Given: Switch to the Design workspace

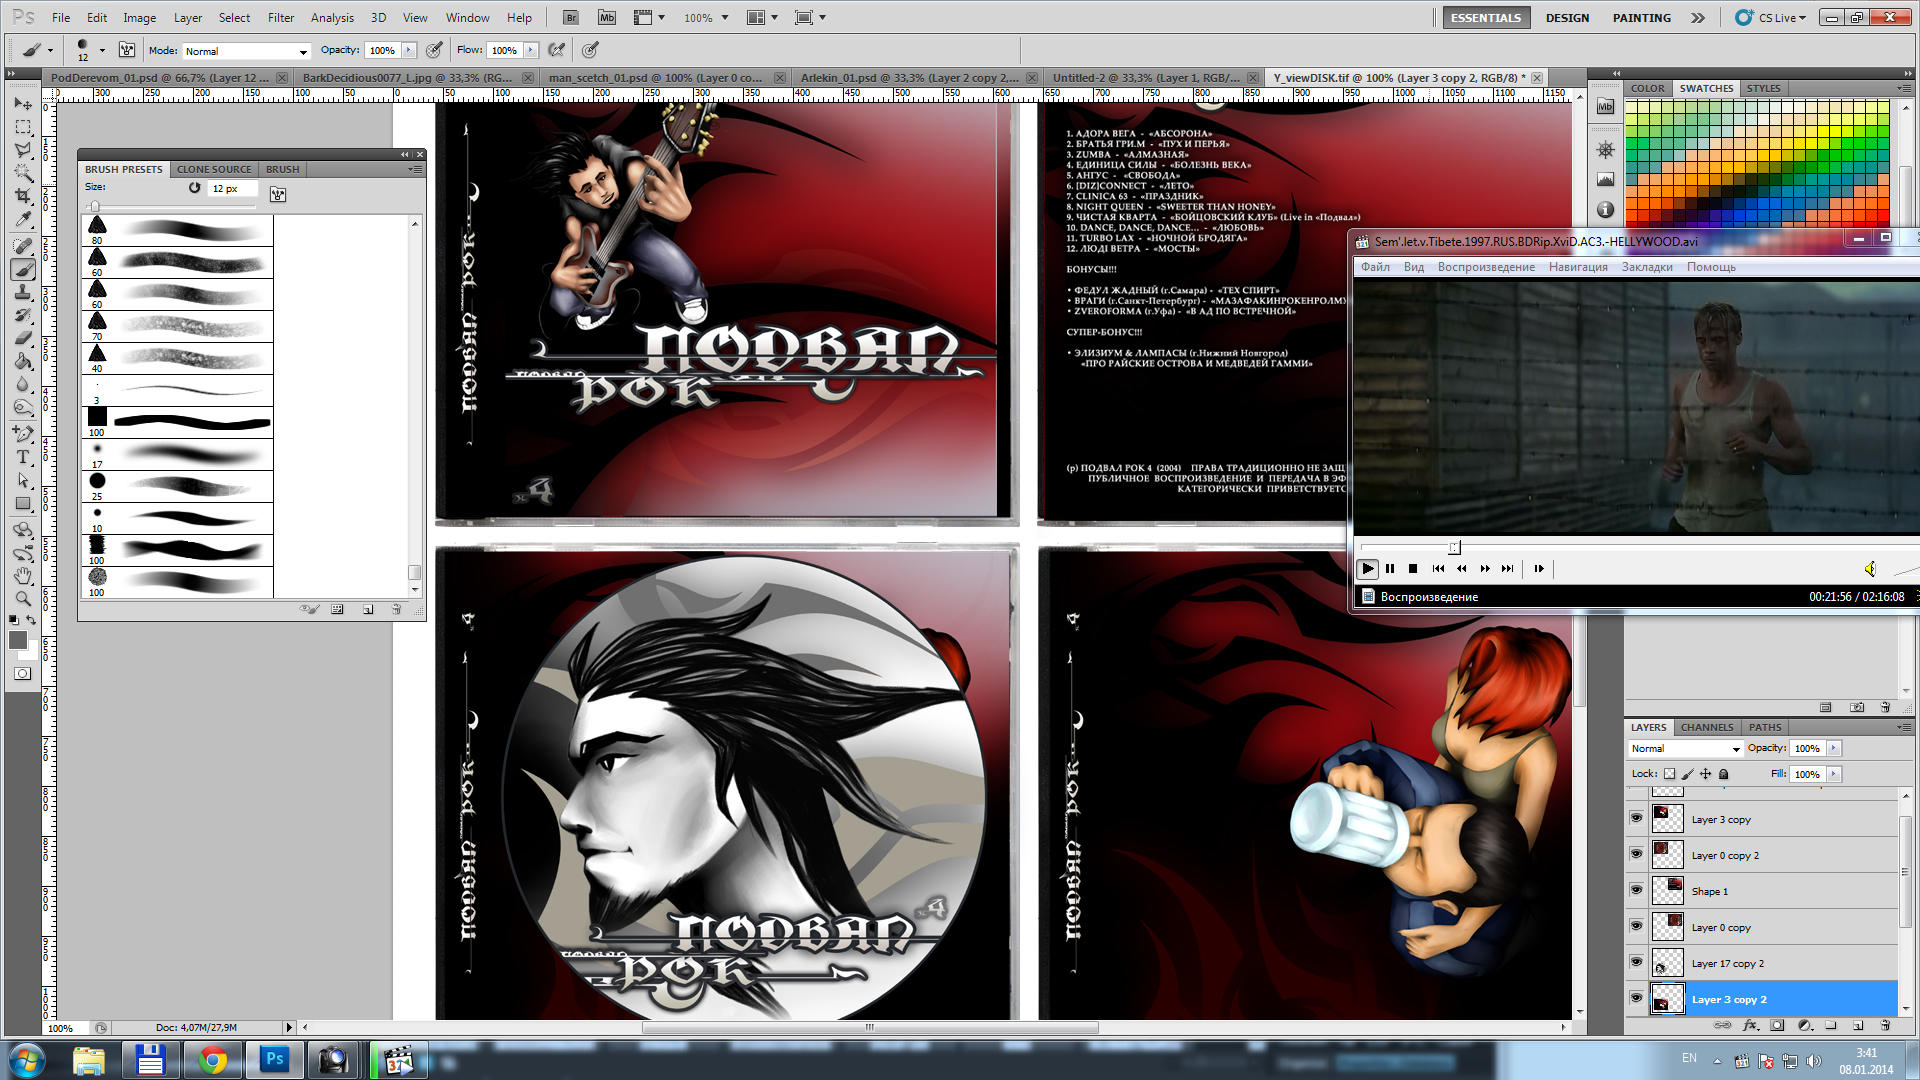Looking at the screenshot, I should [x=1567, y=17].
